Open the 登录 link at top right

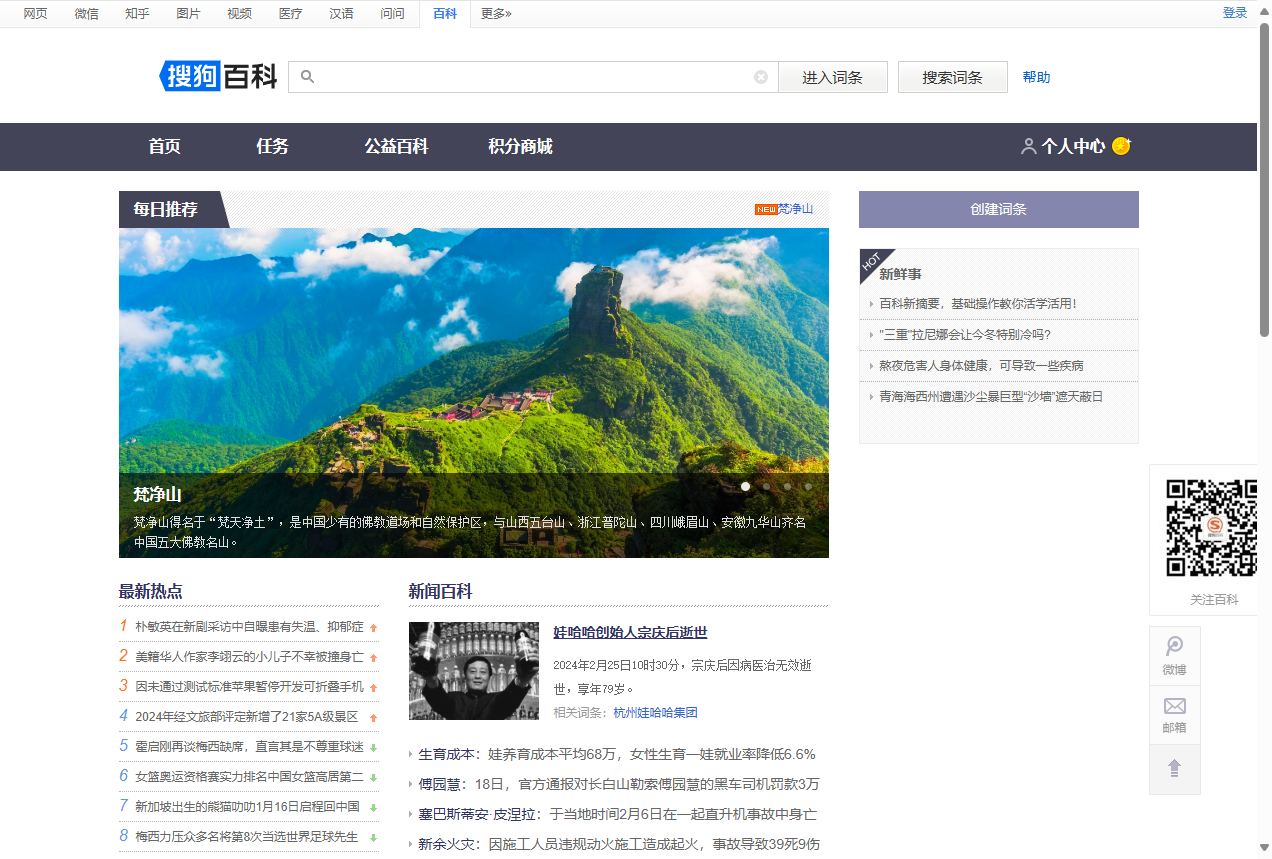1235,12
